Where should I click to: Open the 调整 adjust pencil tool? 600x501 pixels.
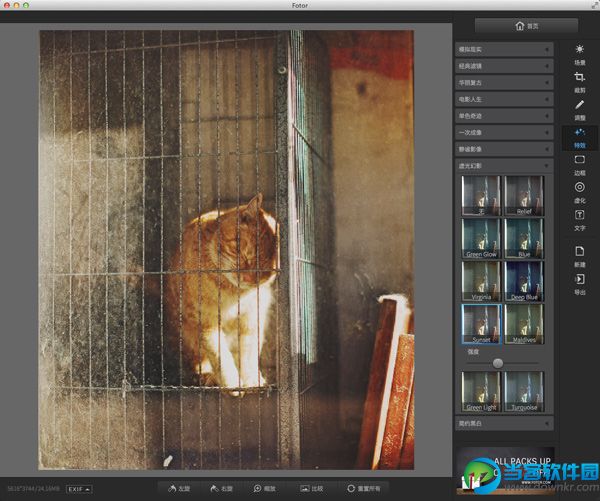(580, 106)
